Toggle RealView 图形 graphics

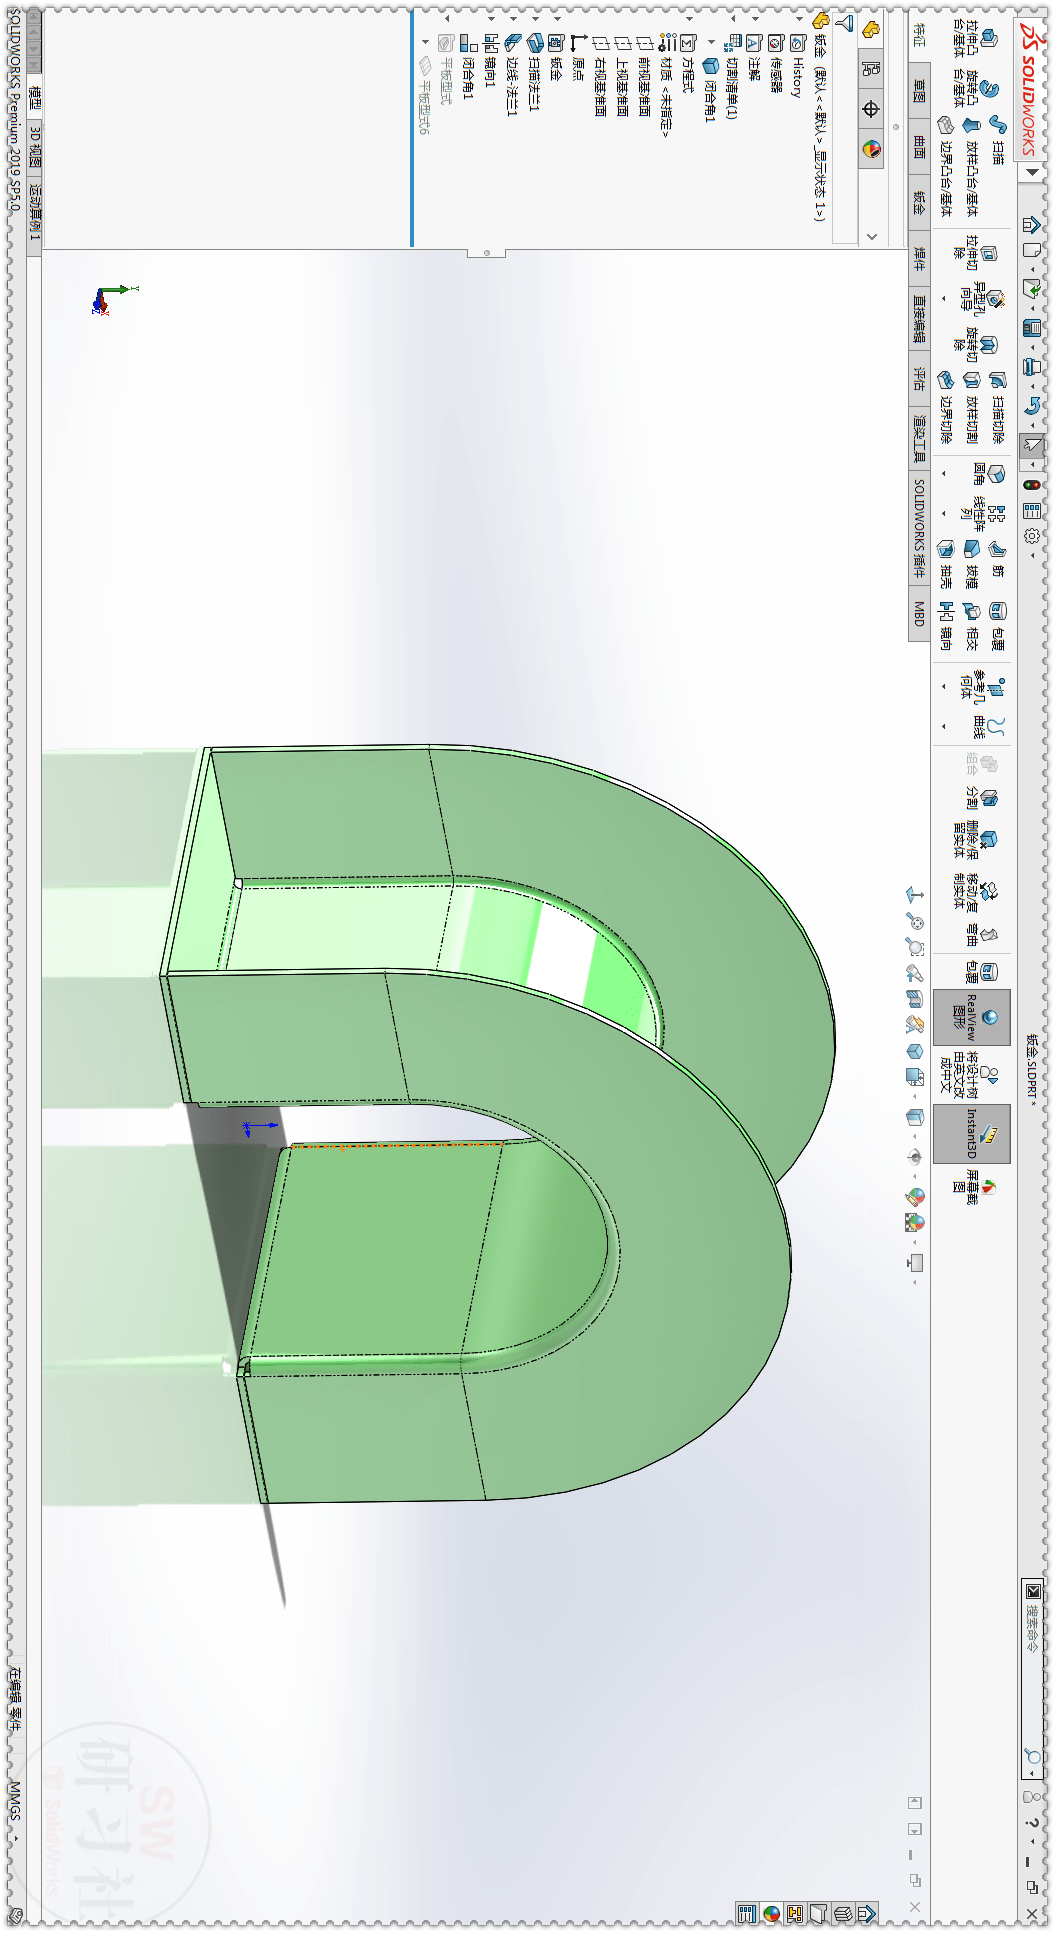pos(972,1018)
